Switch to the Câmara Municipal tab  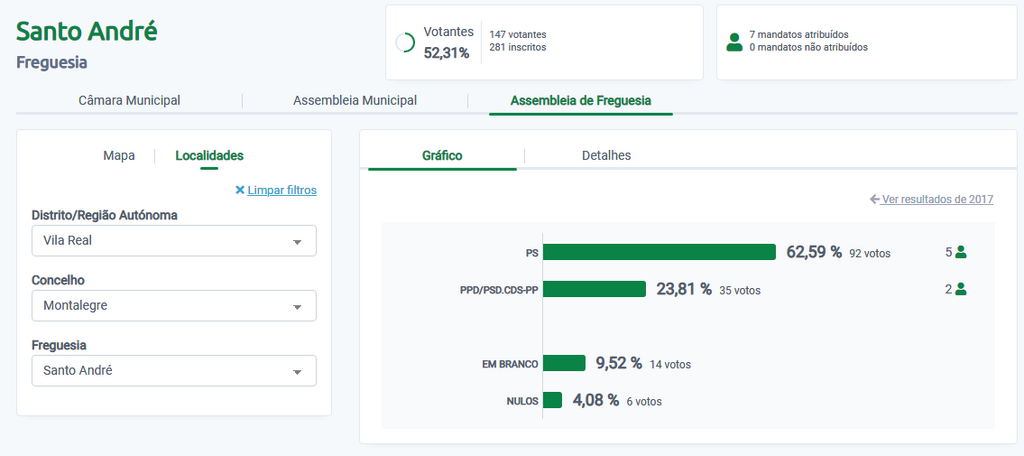(x=129, y=100)
